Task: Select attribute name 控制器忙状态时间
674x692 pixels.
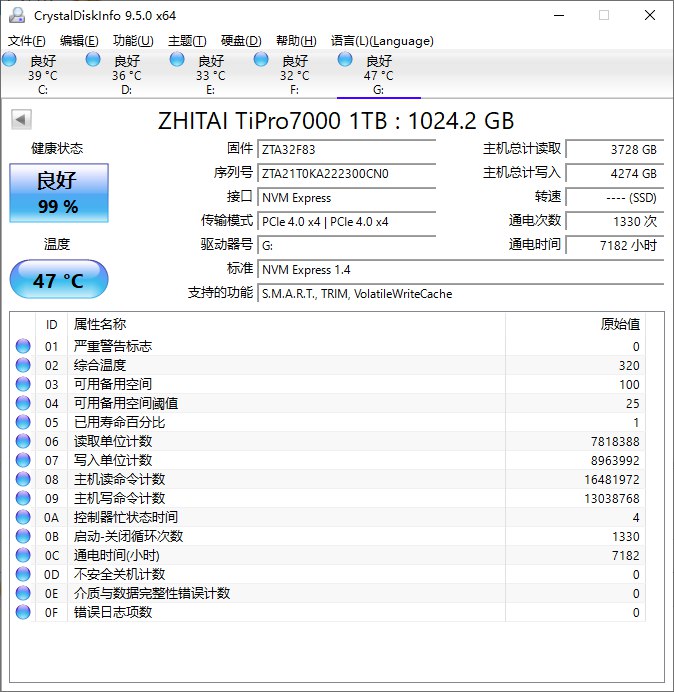Action: click(x=126, y=517)
